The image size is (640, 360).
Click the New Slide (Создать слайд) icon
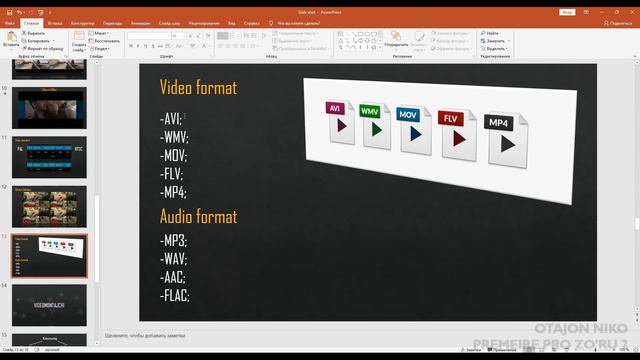point(79,36)
